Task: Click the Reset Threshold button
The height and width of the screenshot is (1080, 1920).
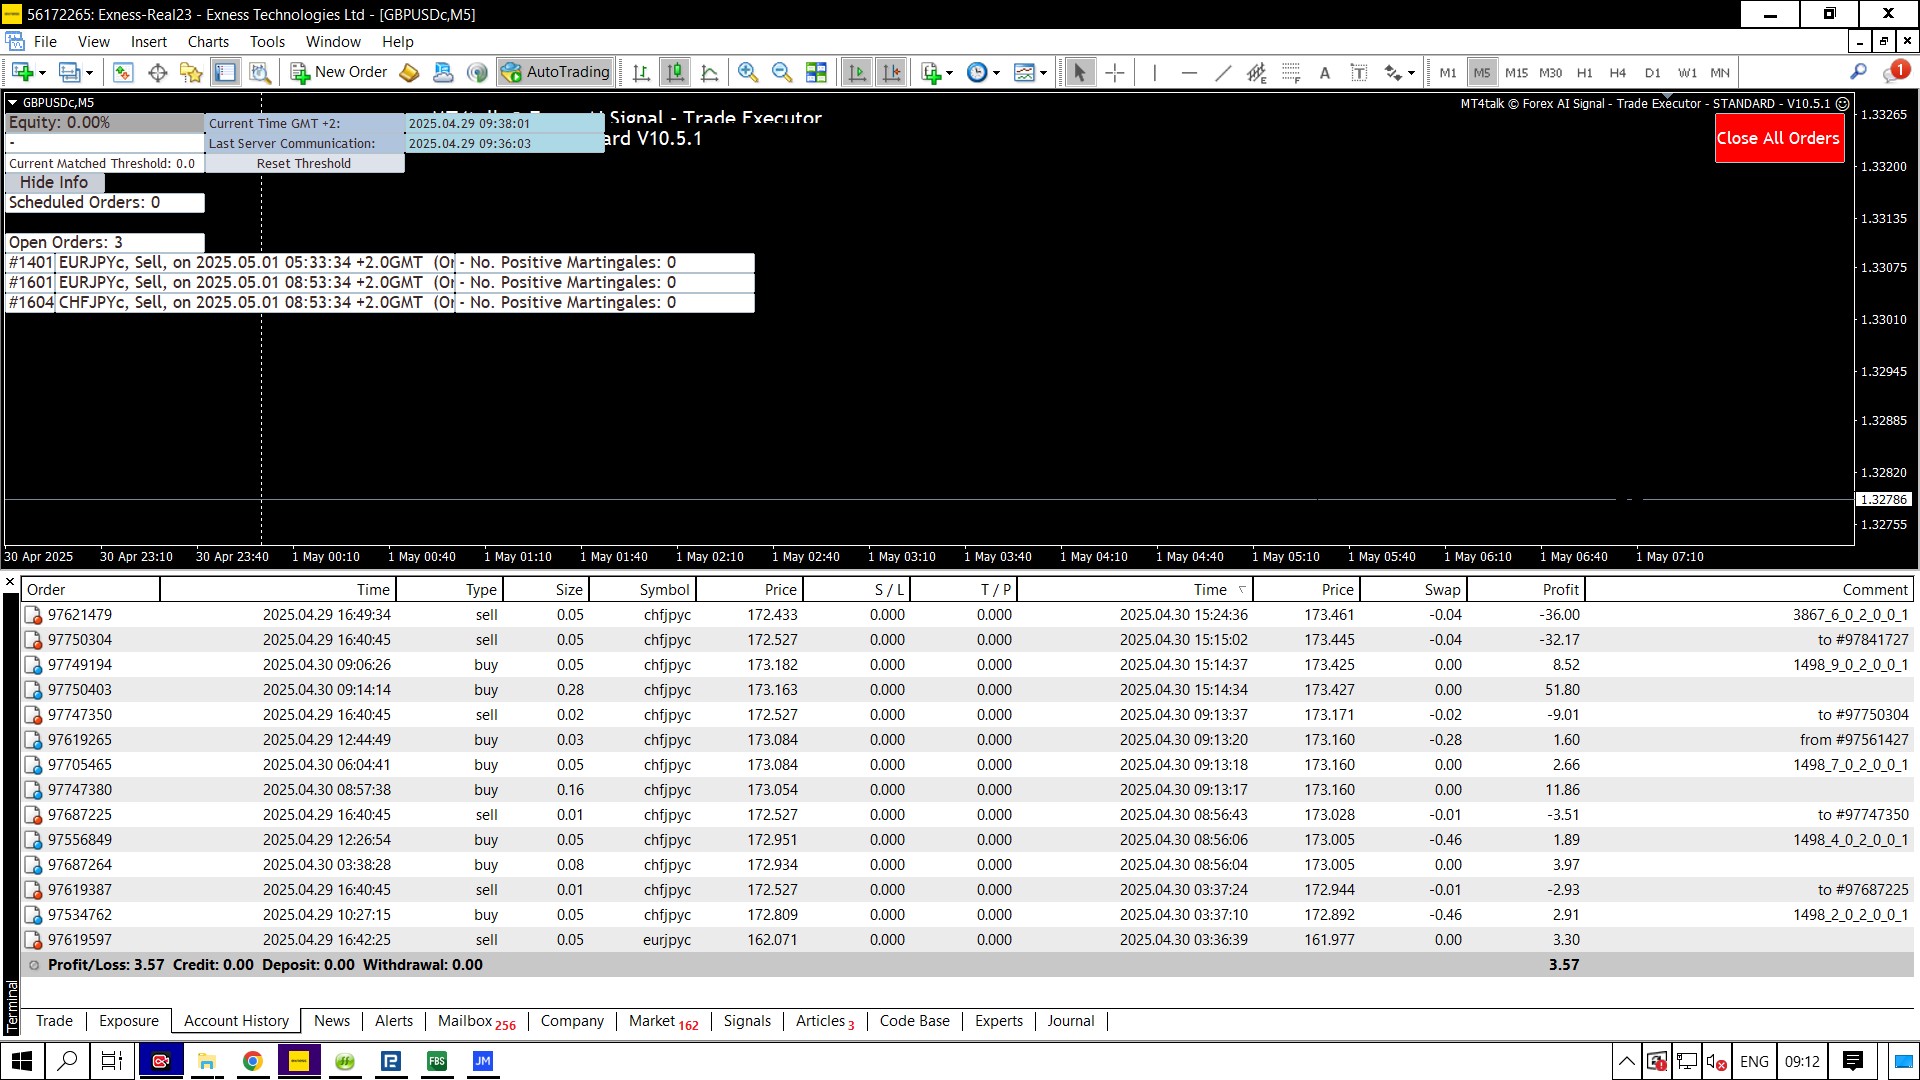Action: [304, 163]
